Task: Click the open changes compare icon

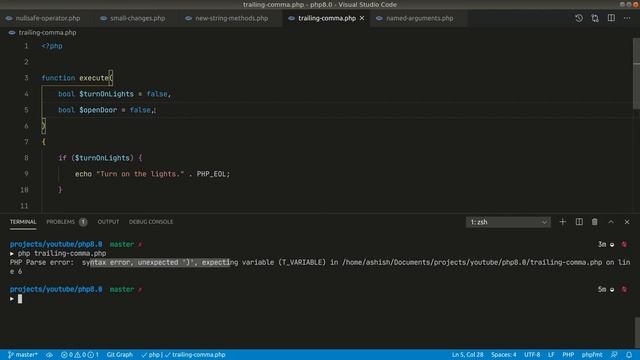Action: (595, 18)
